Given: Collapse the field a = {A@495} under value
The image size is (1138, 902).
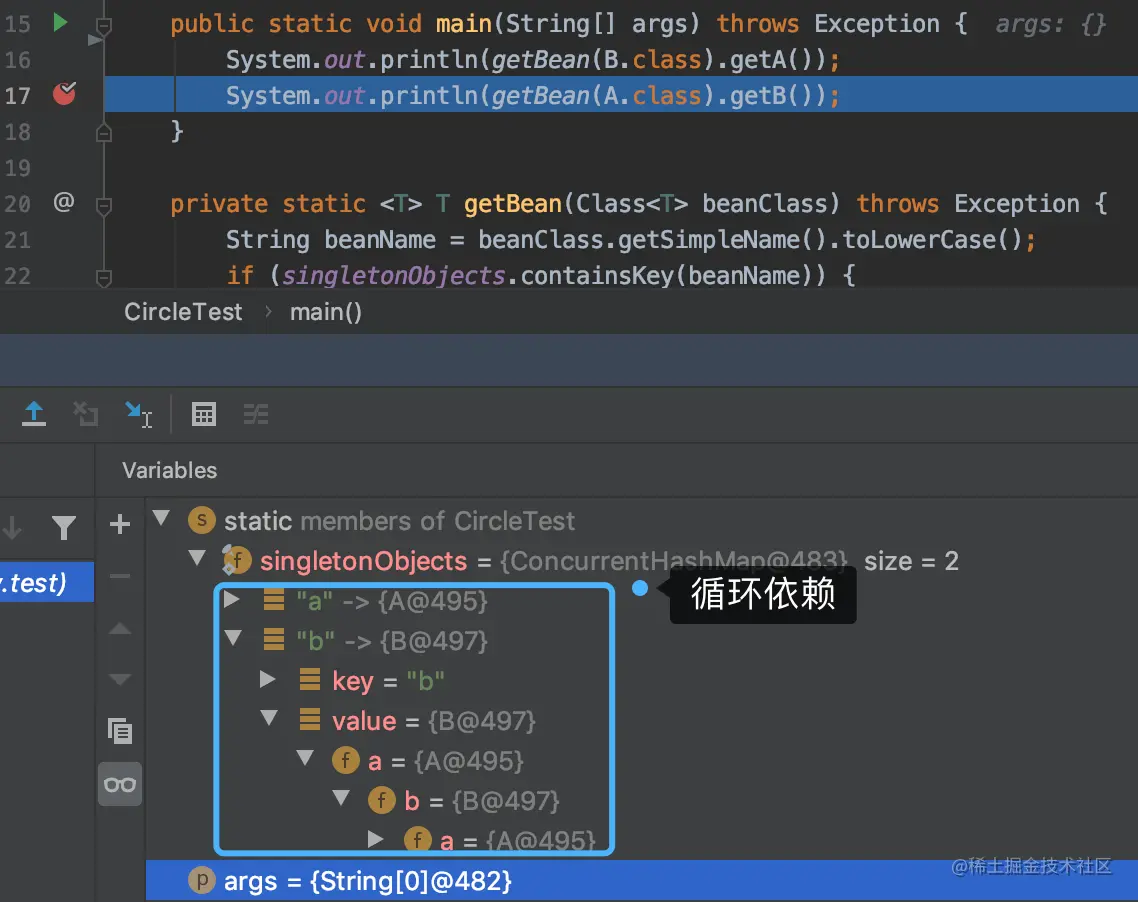Looking at the screenshot, I should [305, 758].
